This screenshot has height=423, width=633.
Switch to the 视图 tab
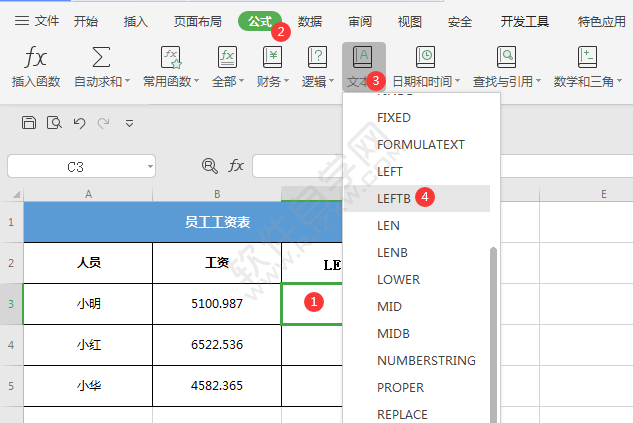tap(410, 21)
